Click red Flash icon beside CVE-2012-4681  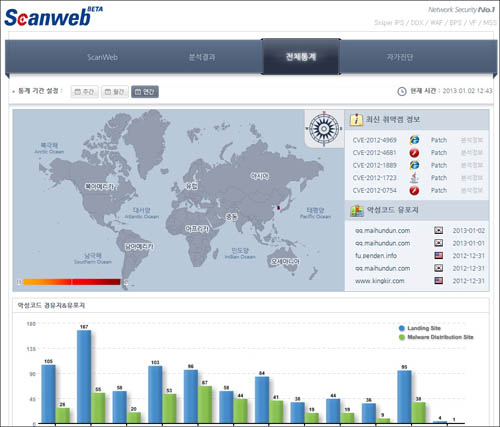pos(414,153)
